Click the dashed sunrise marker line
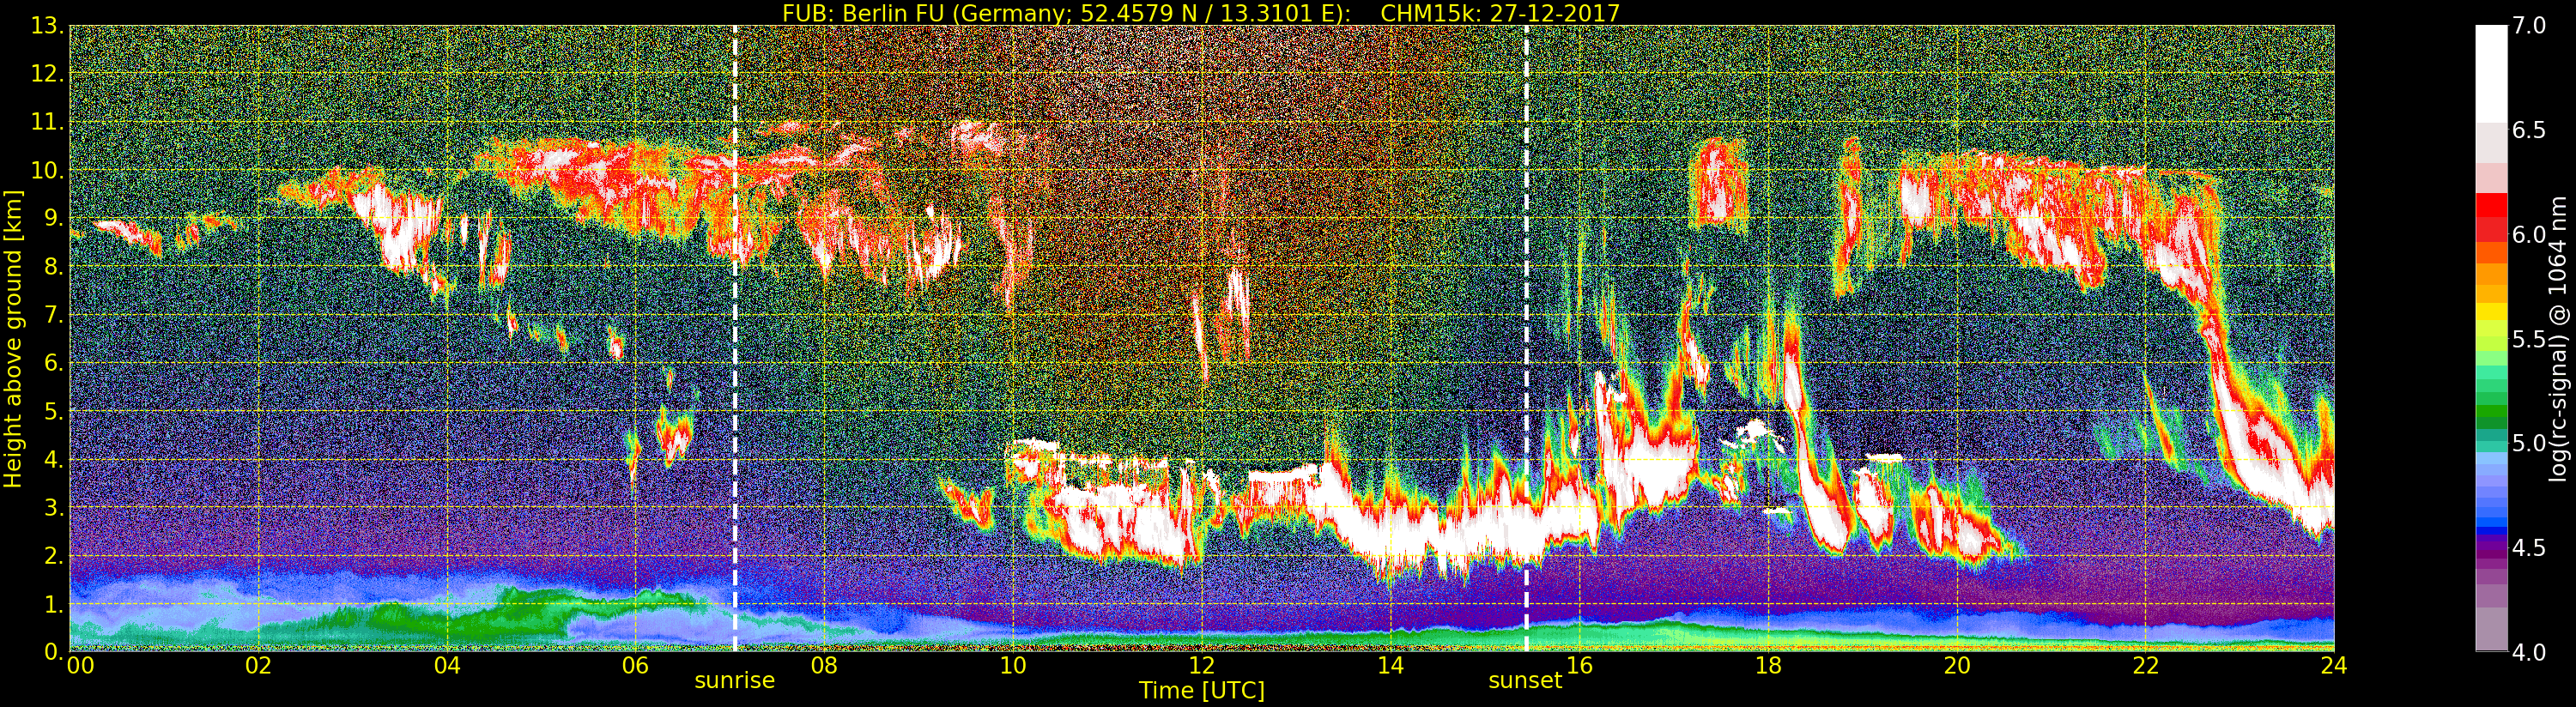This screenshot has width=2576, height=707. pos(735,338)
